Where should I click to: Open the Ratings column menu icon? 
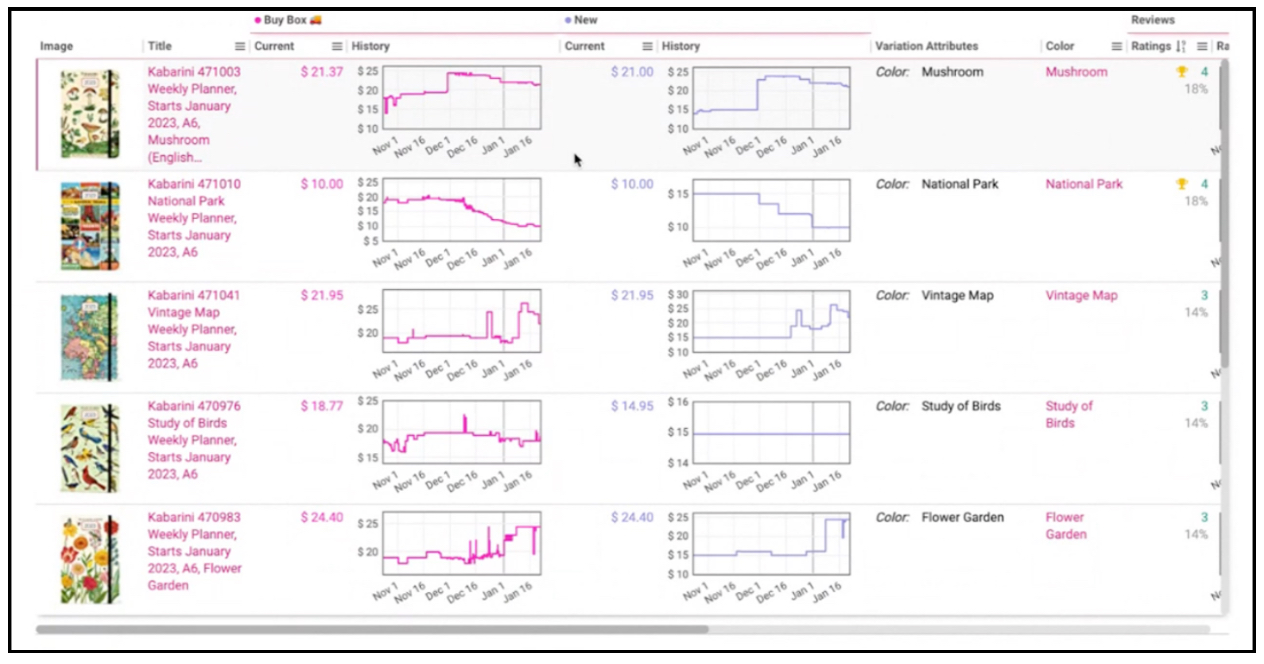tap(1202, 46)
